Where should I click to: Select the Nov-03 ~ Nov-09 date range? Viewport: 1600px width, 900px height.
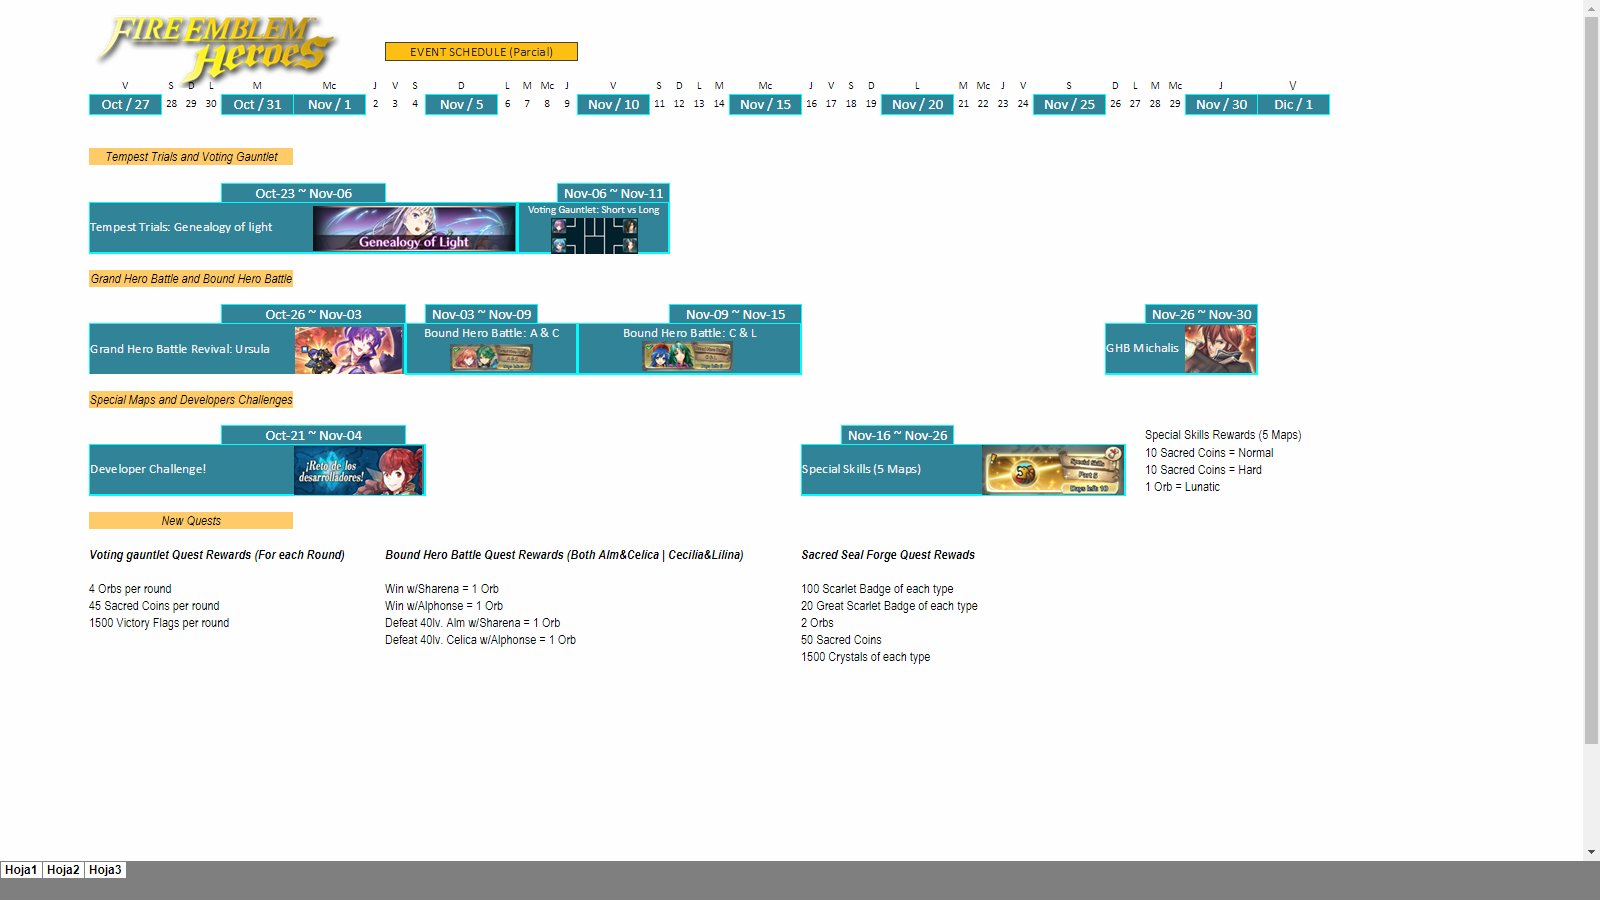pos(481,315)
